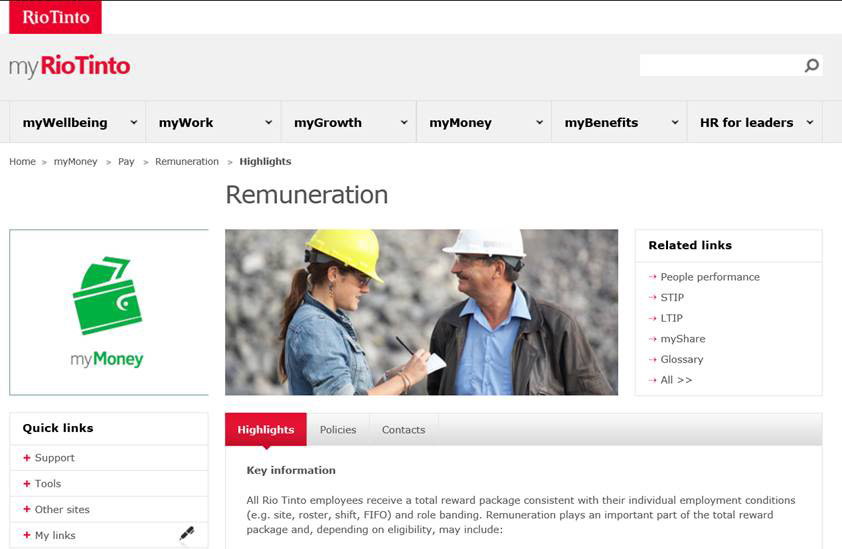Click the Remuneration page heading
Image resolution: width=842 pixels, height=549 pixels.
(x=307, y=194)
